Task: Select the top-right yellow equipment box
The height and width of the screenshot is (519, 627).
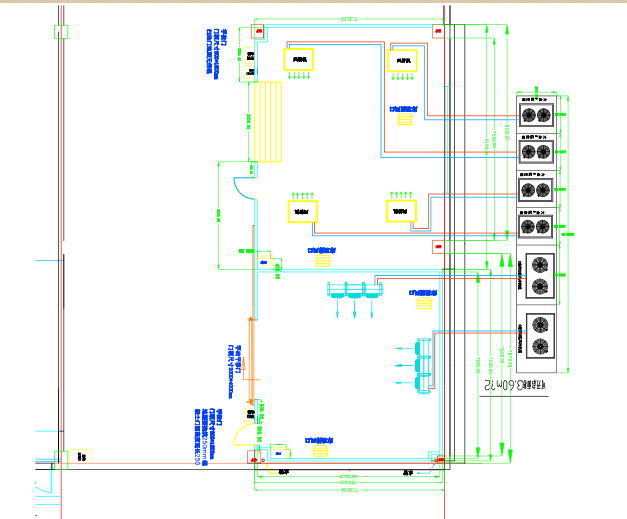Action: pyautogui.click(x=403, y=61)
